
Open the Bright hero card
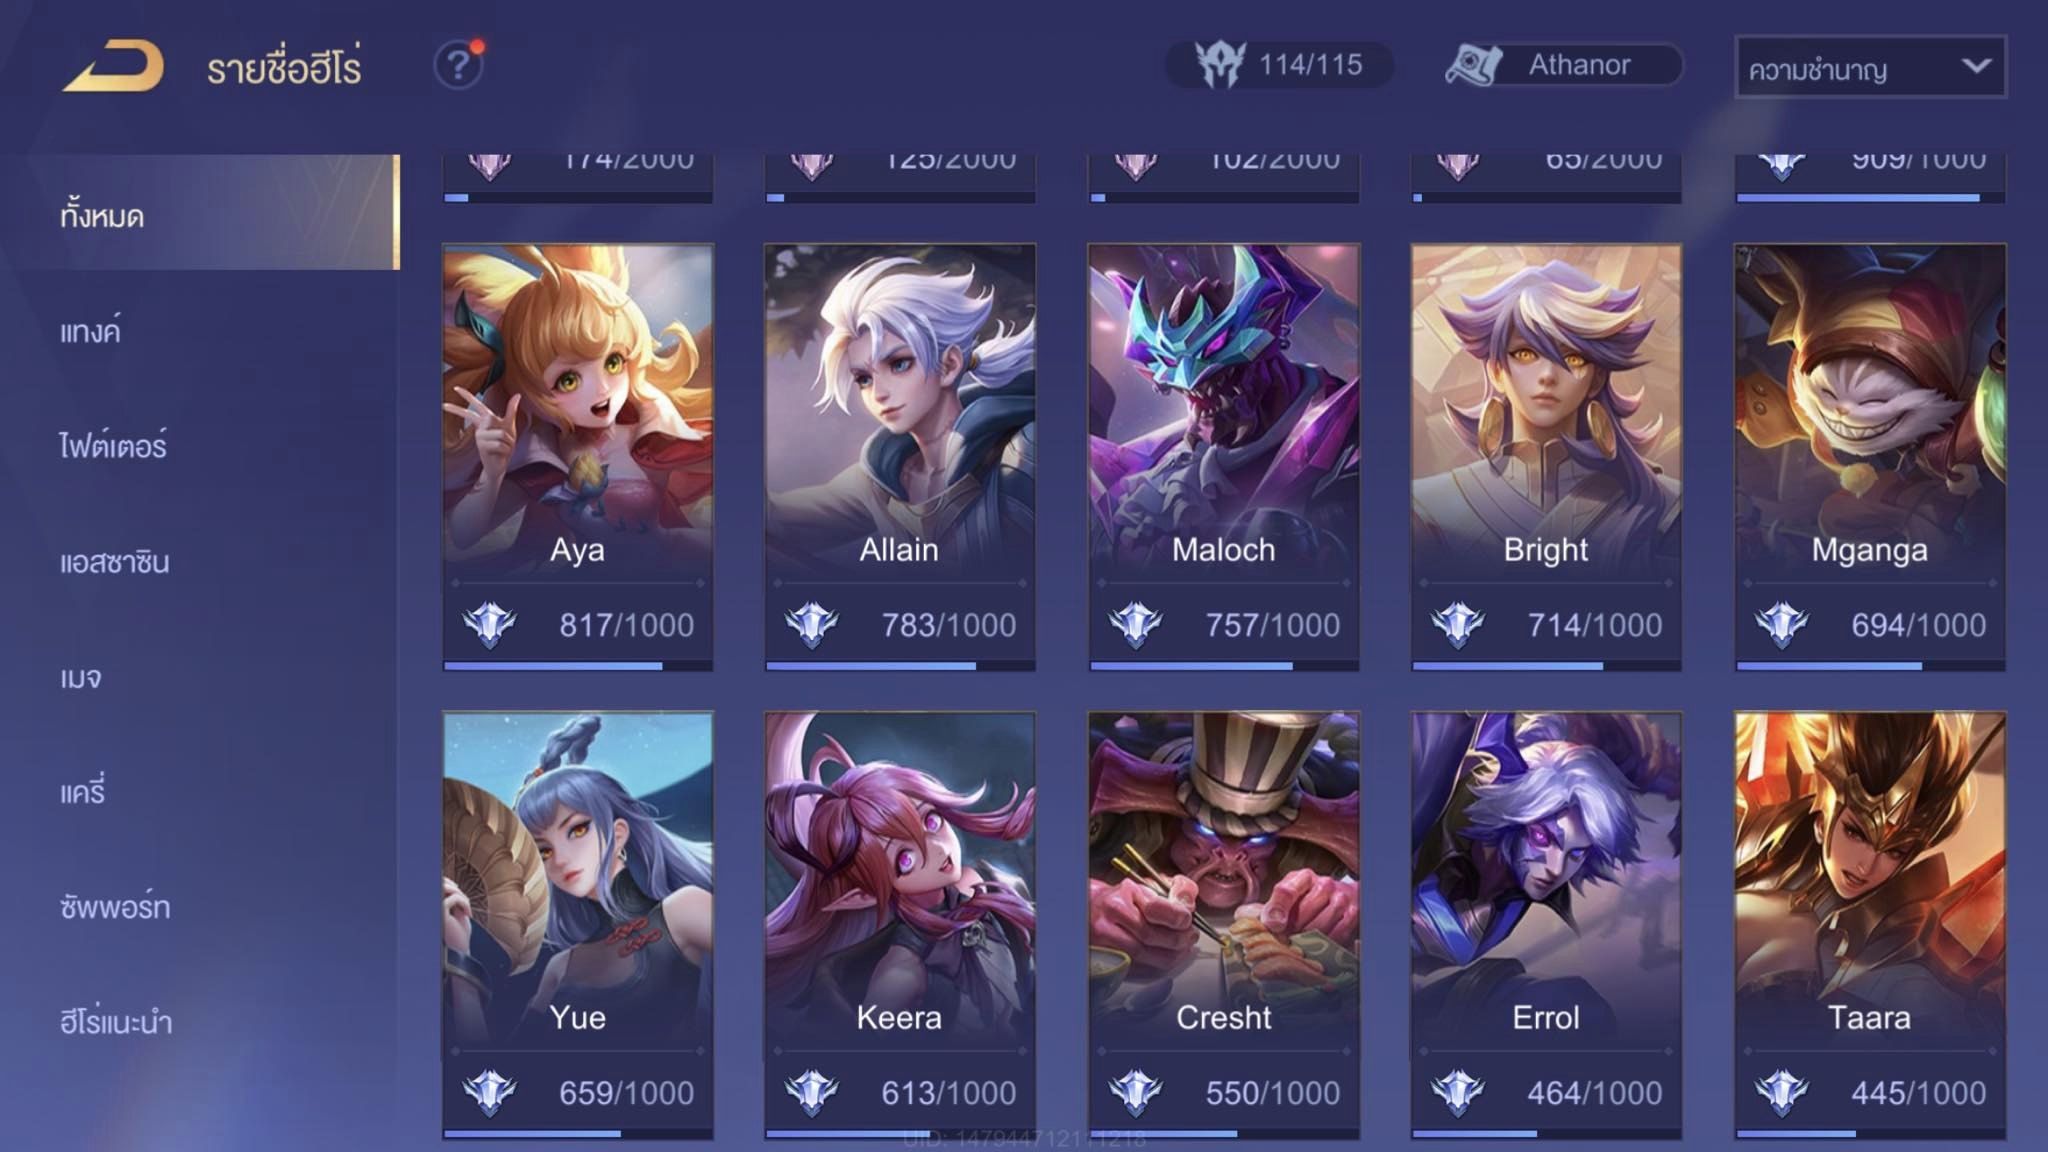pos(1546,457)
